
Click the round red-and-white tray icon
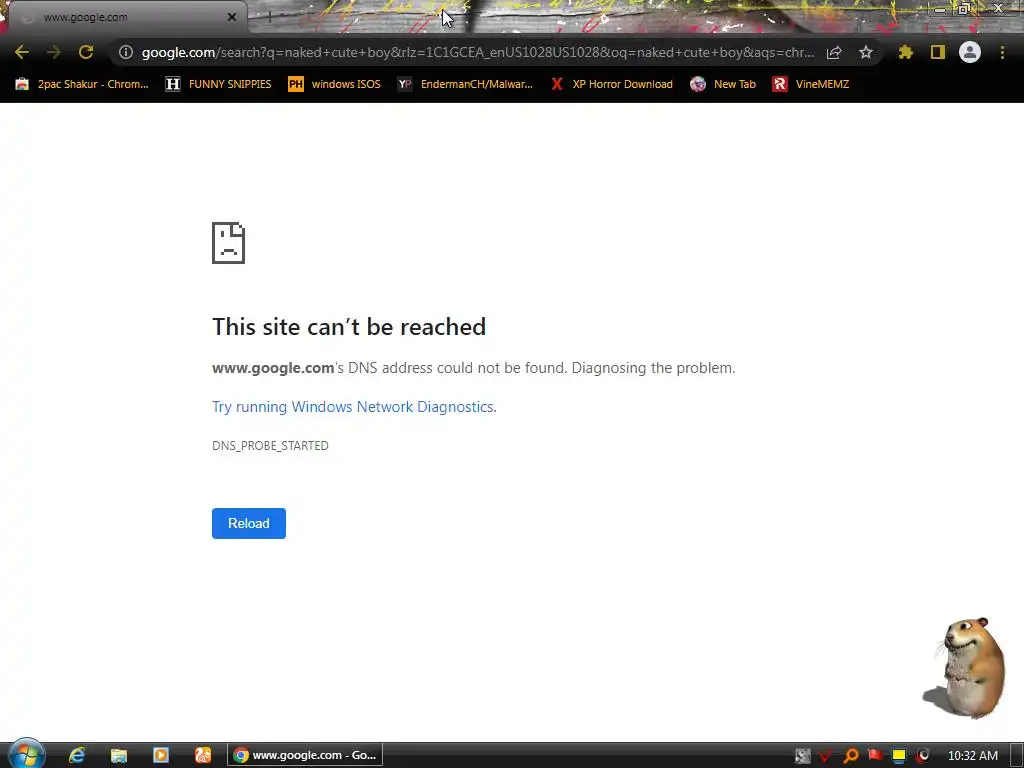923,756
